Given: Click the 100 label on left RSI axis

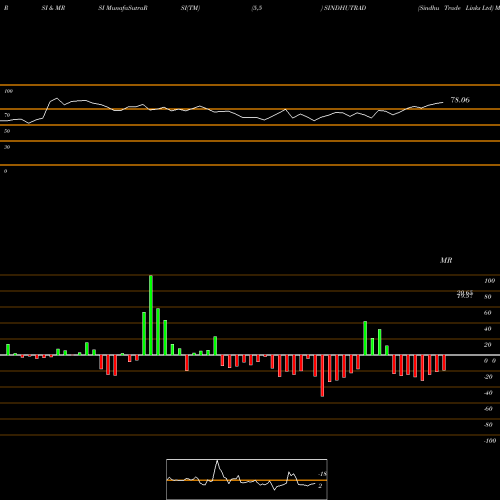Looking at the screenshot, I should click(8, 91).
